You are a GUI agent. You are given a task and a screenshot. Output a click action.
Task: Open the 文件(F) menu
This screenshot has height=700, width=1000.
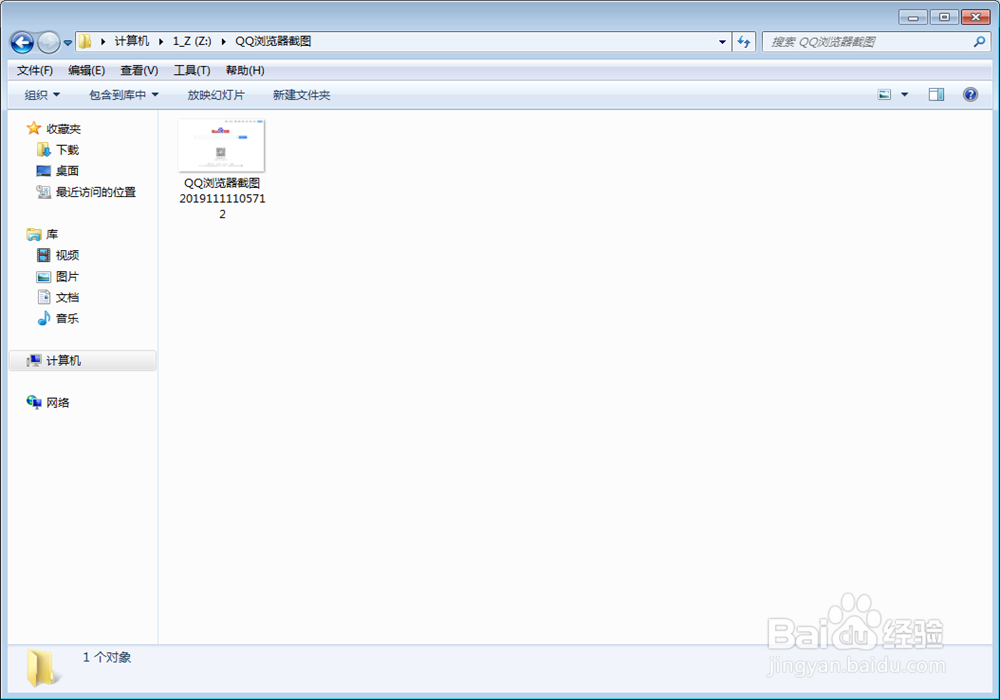[34, 70]
